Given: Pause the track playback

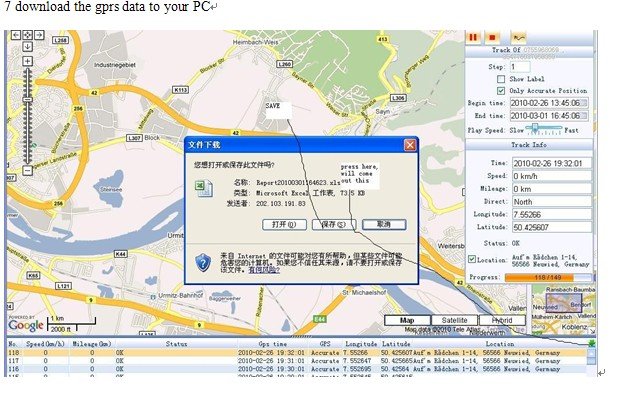Looking at the screenshot, I should (x=473, y=38).
